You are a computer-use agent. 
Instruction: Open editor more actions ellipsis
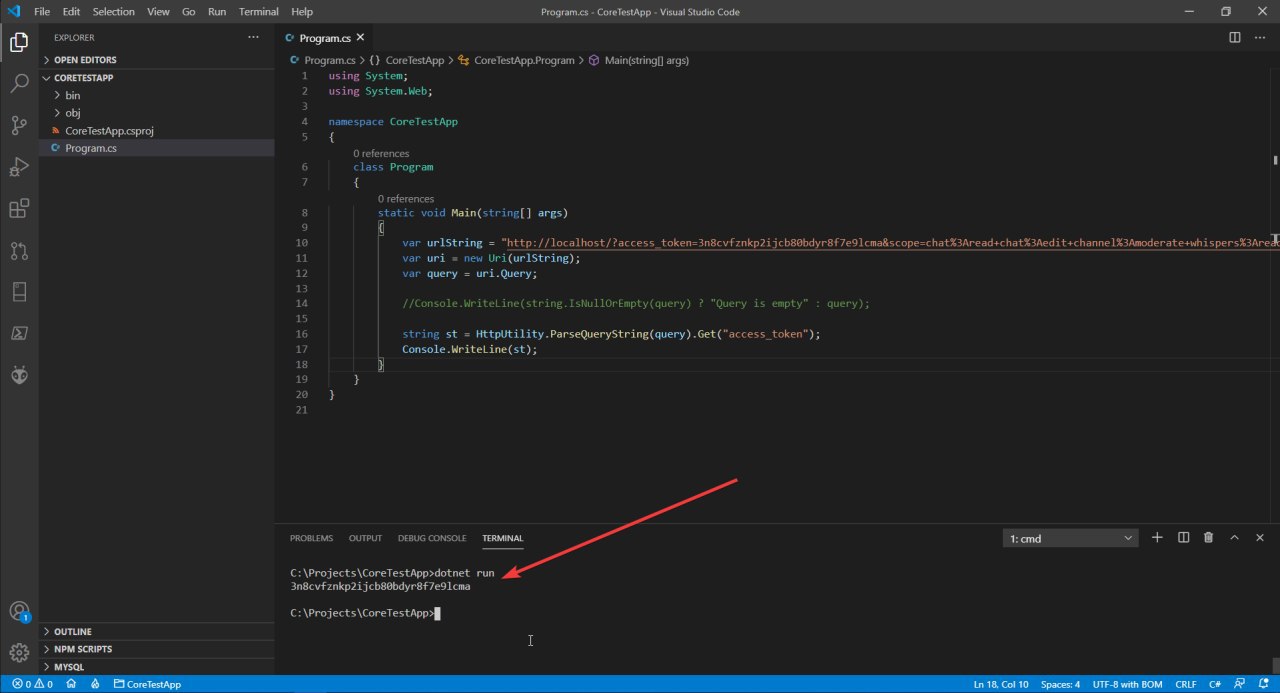(x=1261, y=37)
